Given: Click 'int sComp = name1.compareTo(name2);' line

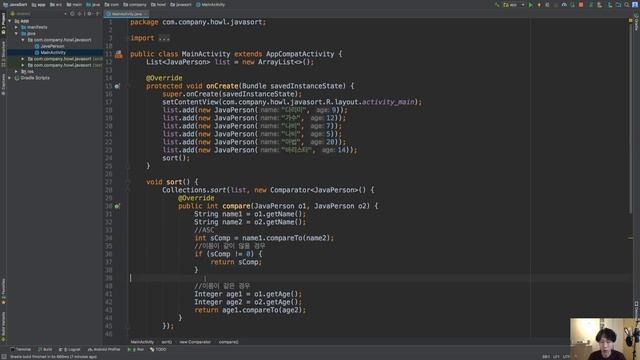Looking at the screenshot, I should coord(264,238).
